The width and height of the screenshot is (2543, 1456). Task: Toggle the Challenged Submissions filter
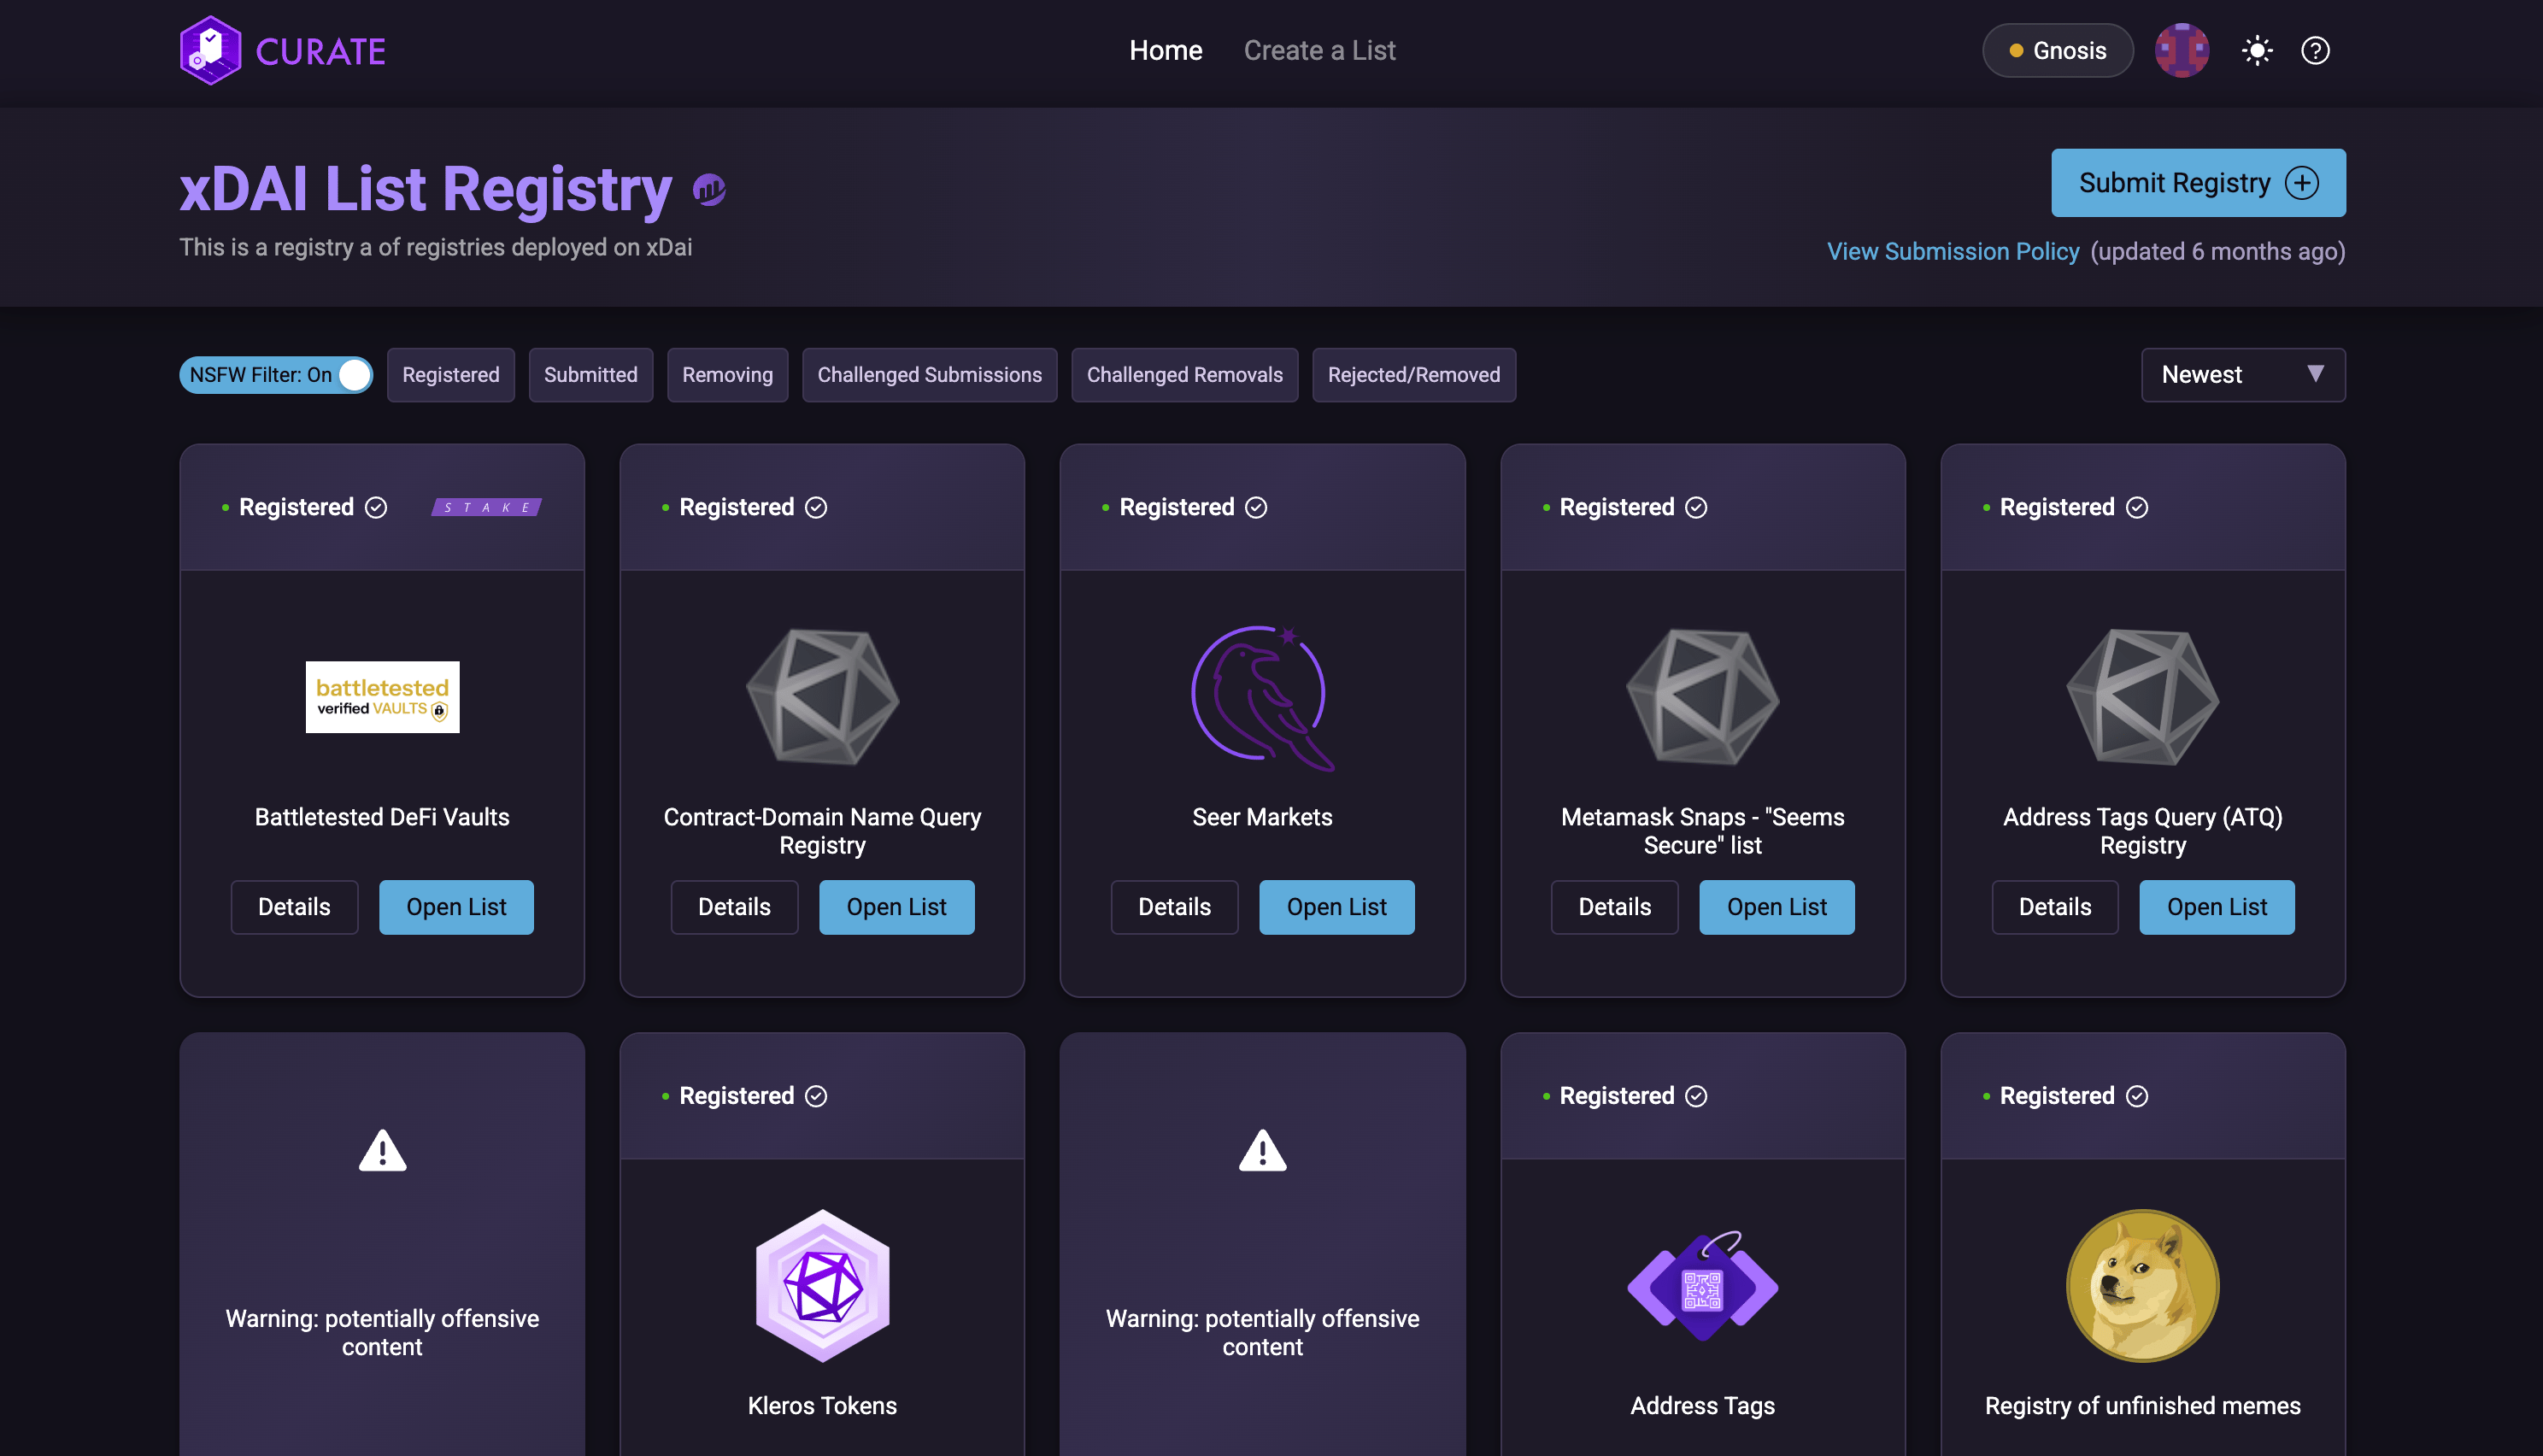tap(929, 375)
